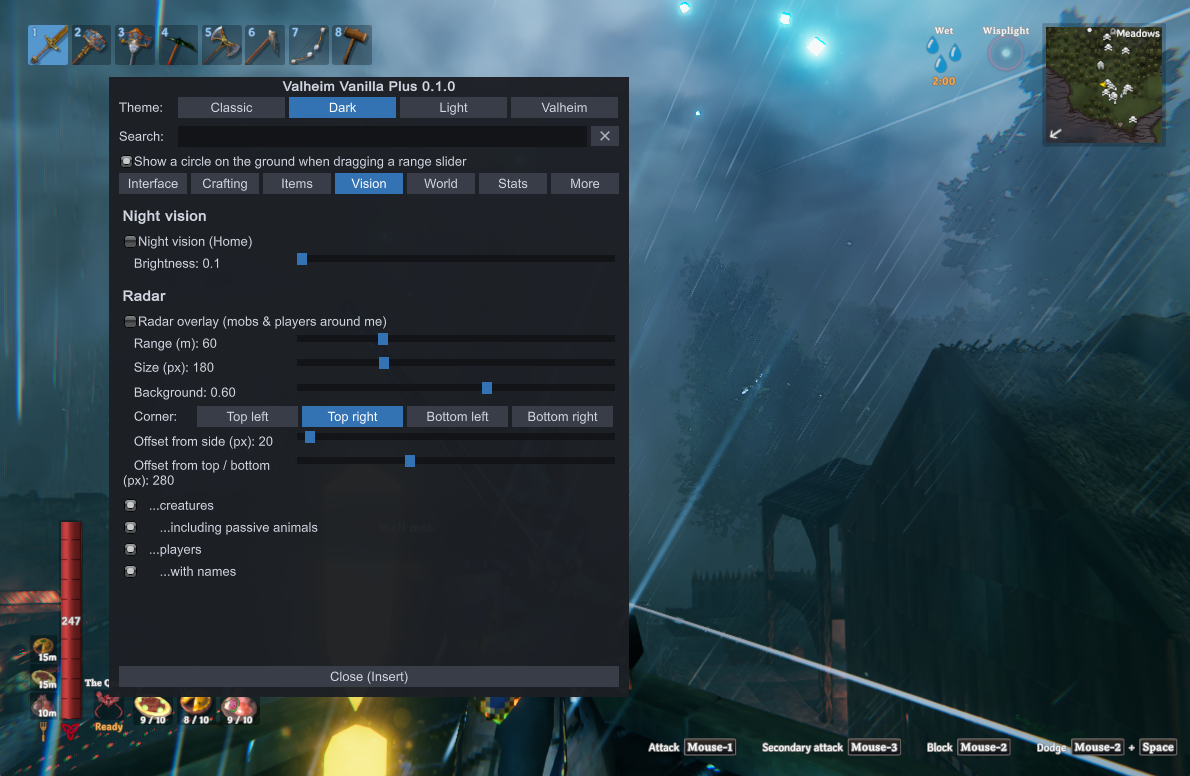Screen dimensions: 1190x776
Task: Click the Mouse-1 Attack key hint
Action: (710, 747)
